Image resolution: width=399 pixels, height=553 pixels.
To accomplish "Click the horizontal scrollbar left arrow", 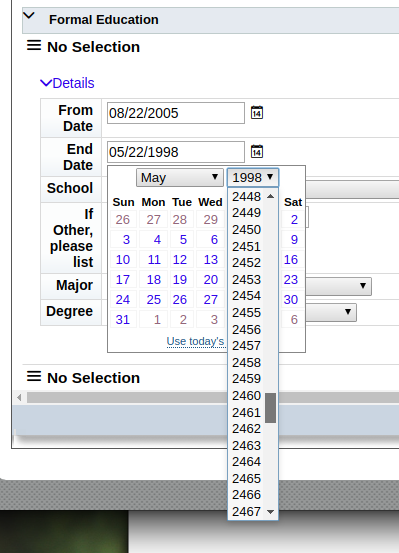I will coord(19,397).
